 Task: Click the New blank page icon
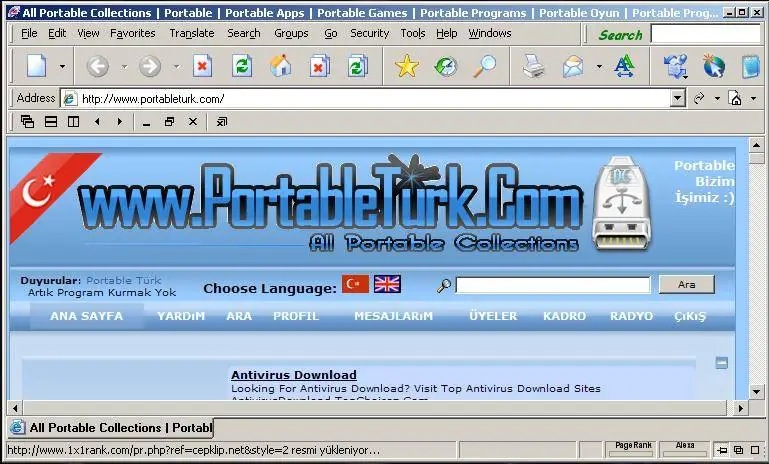click(37, 66)
